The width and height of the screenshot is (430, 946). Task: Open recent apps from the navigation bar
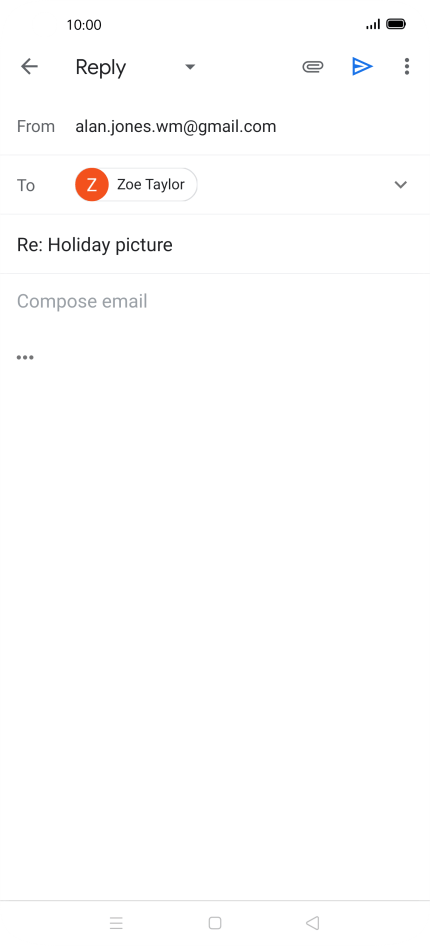pos(116,922)
